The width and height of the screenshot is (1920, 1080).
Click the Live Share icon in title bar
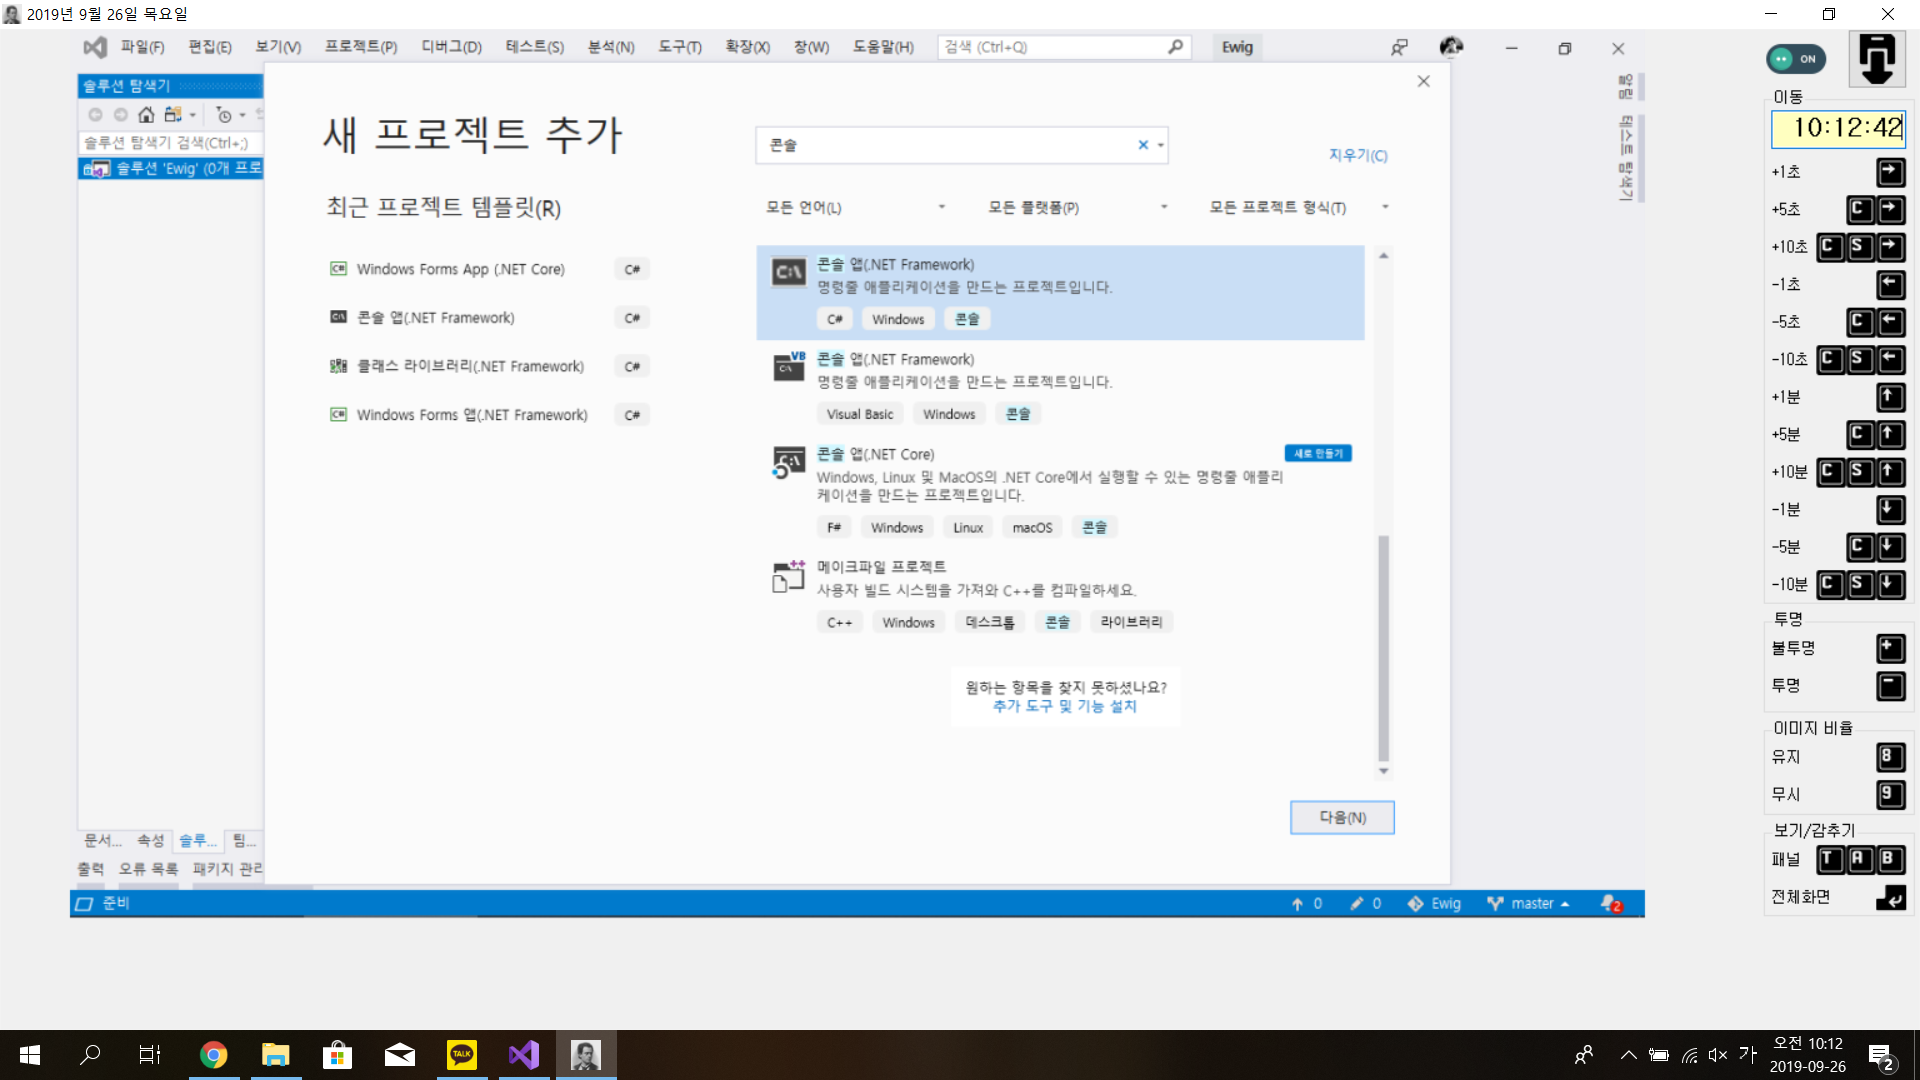[x=1399, y=47]
